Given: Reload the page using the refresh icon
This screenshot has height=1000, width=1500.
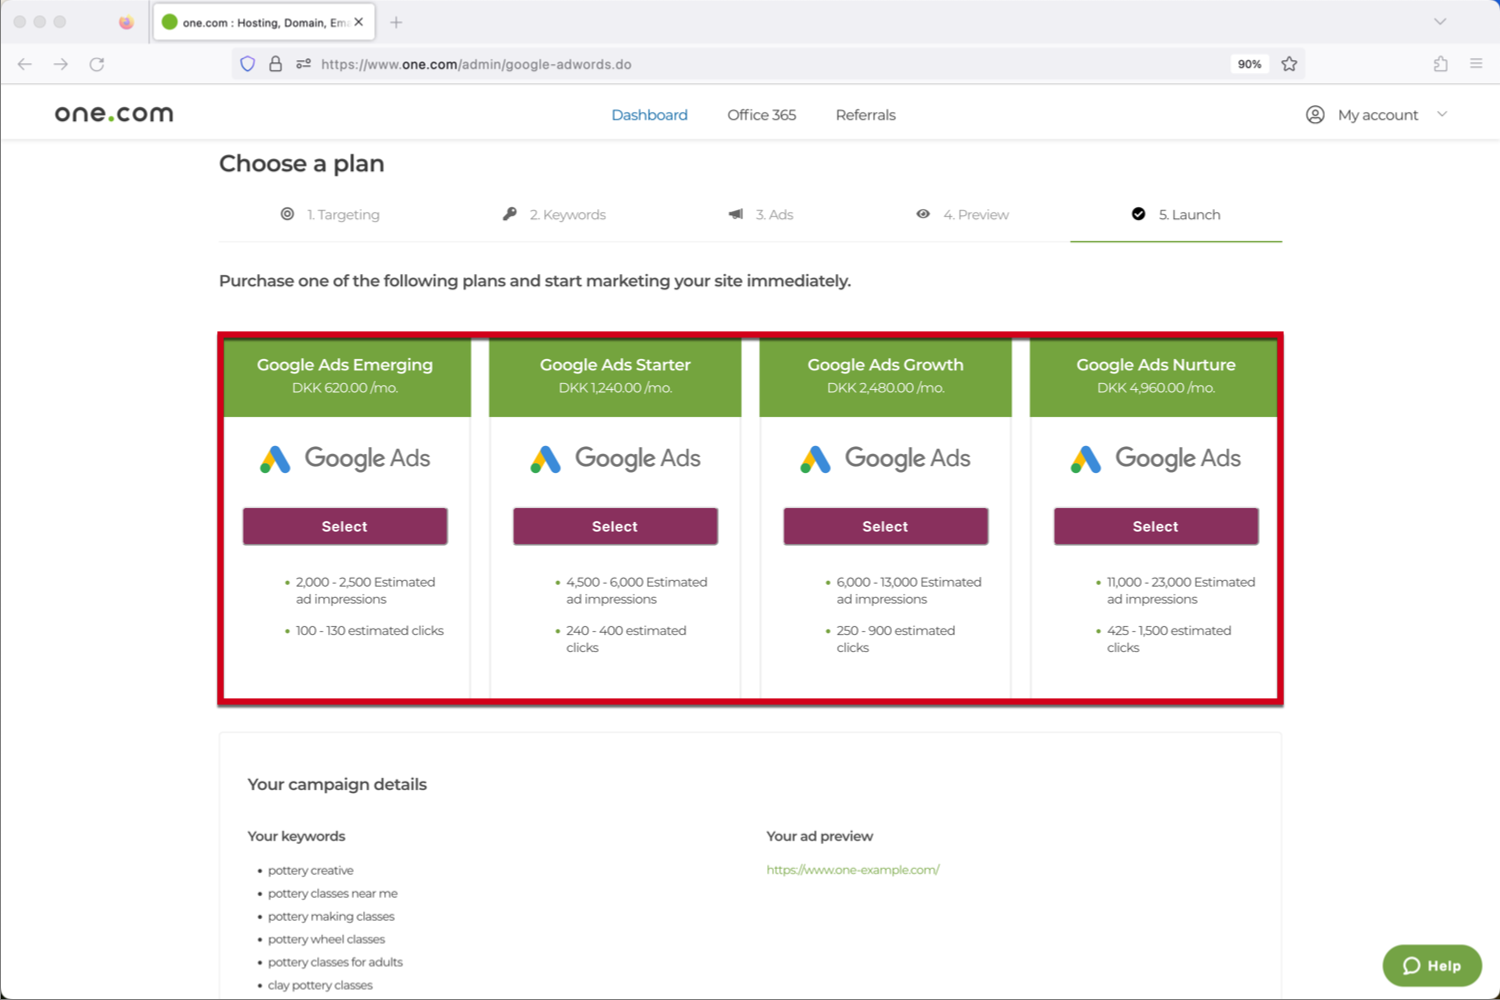Looking at the screenshot, I should coord(97,63).
